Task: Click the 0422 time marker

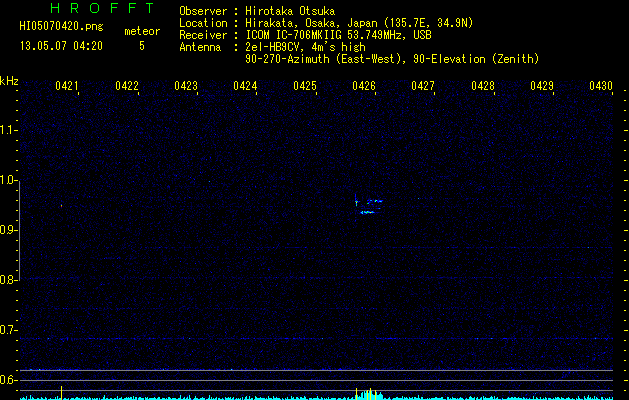Action: [127, 86]
